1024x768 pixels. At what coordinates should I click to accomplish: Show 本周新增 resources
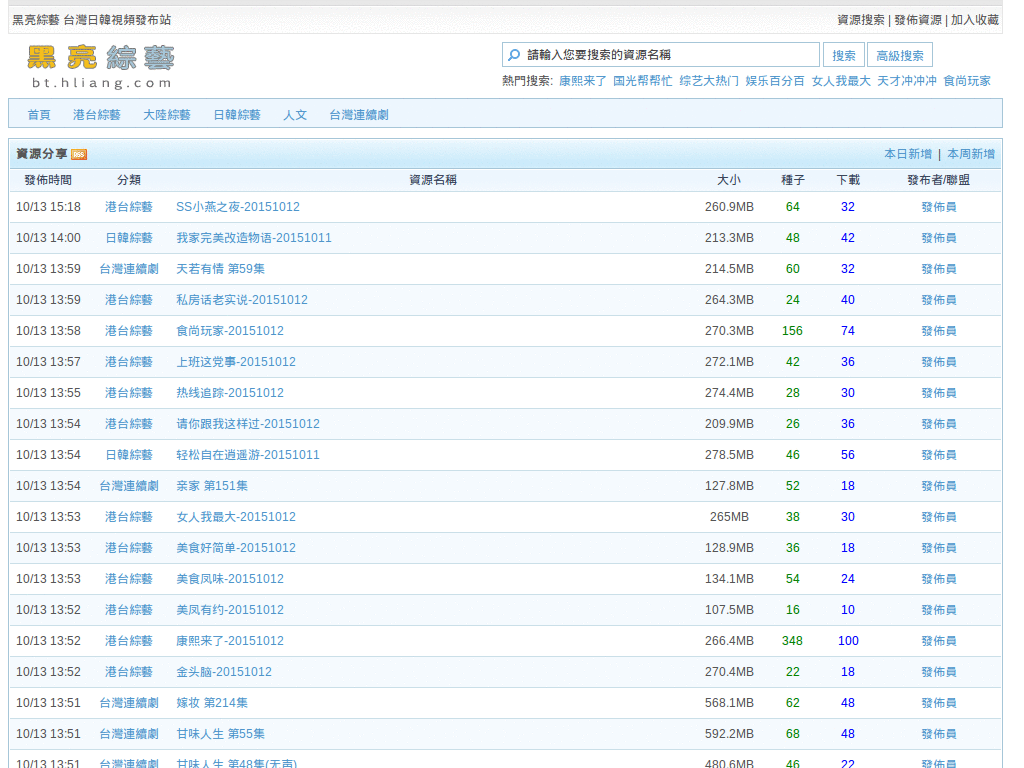[971, 154]
